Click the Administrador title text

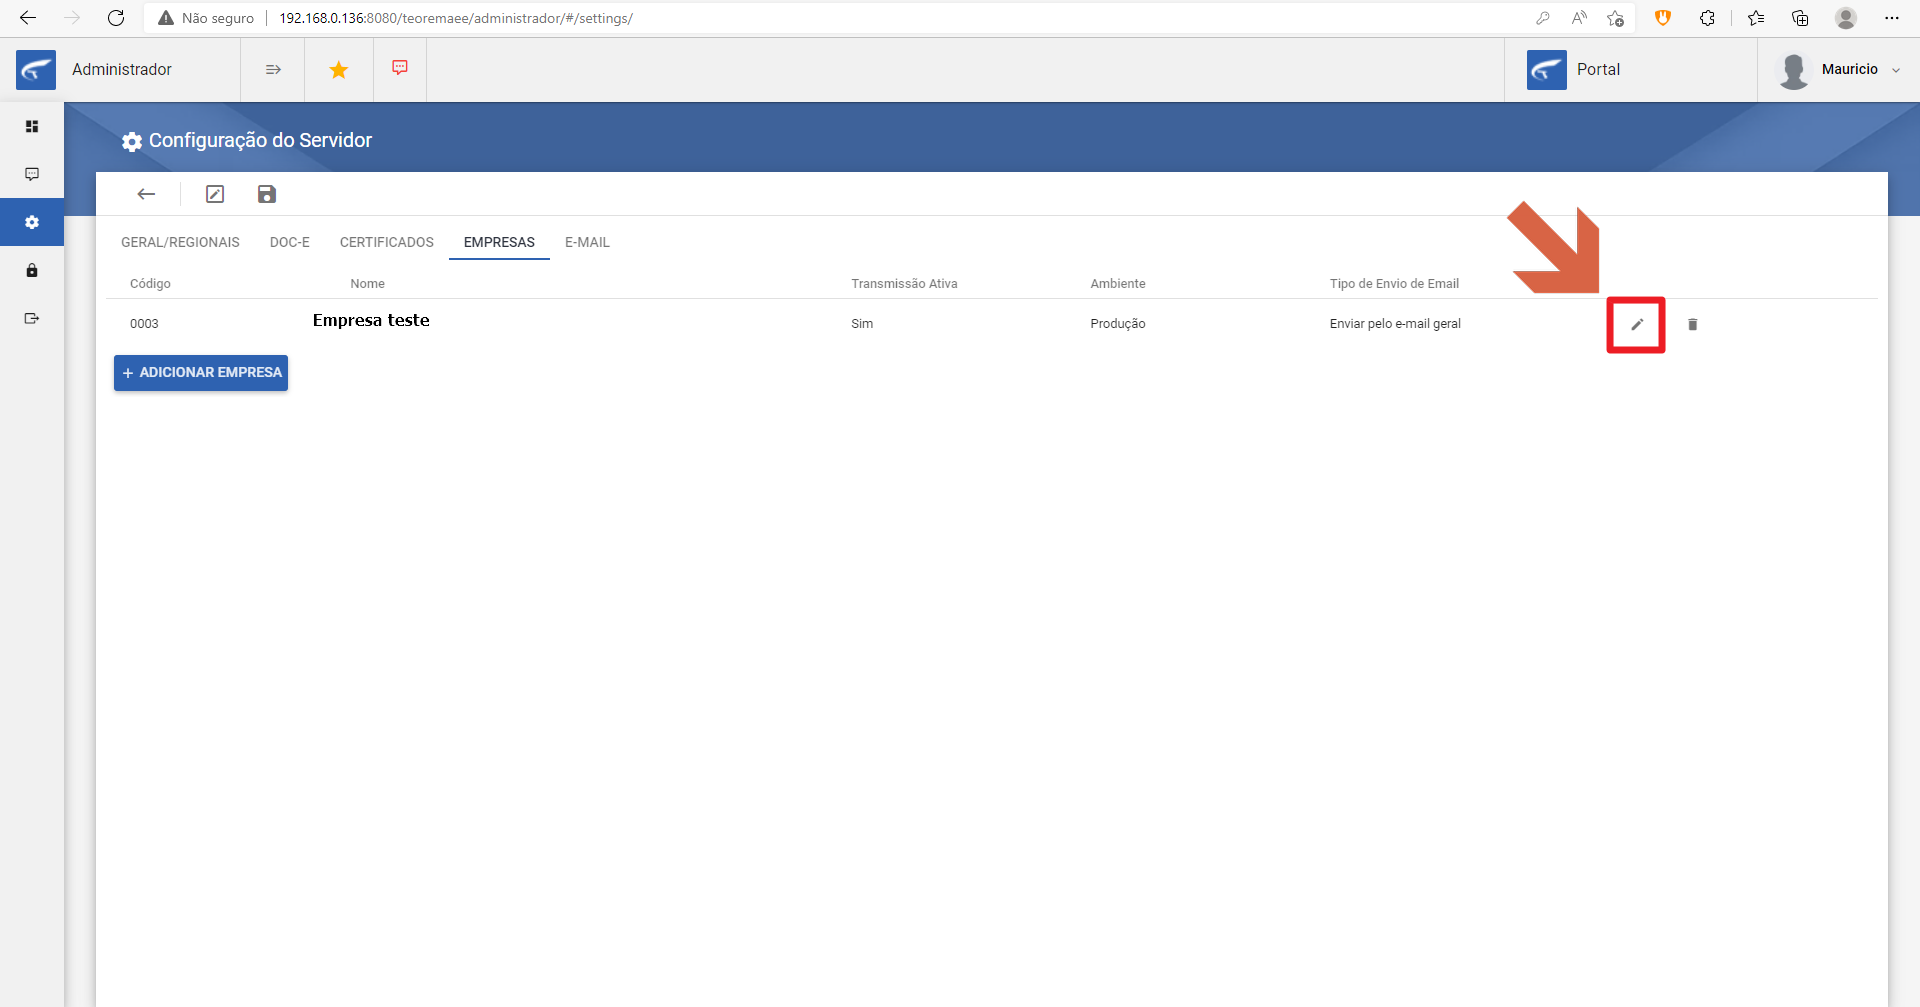pyautogui.click(x=122, y=69)
